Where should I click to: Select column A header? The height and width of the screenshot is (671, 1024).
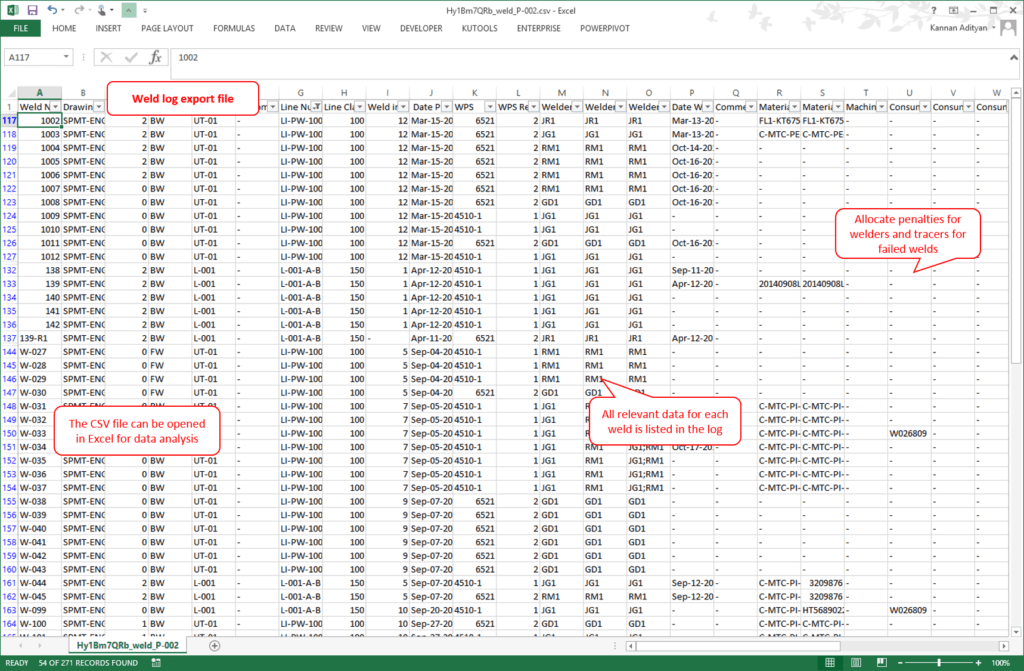coord(39,93)
